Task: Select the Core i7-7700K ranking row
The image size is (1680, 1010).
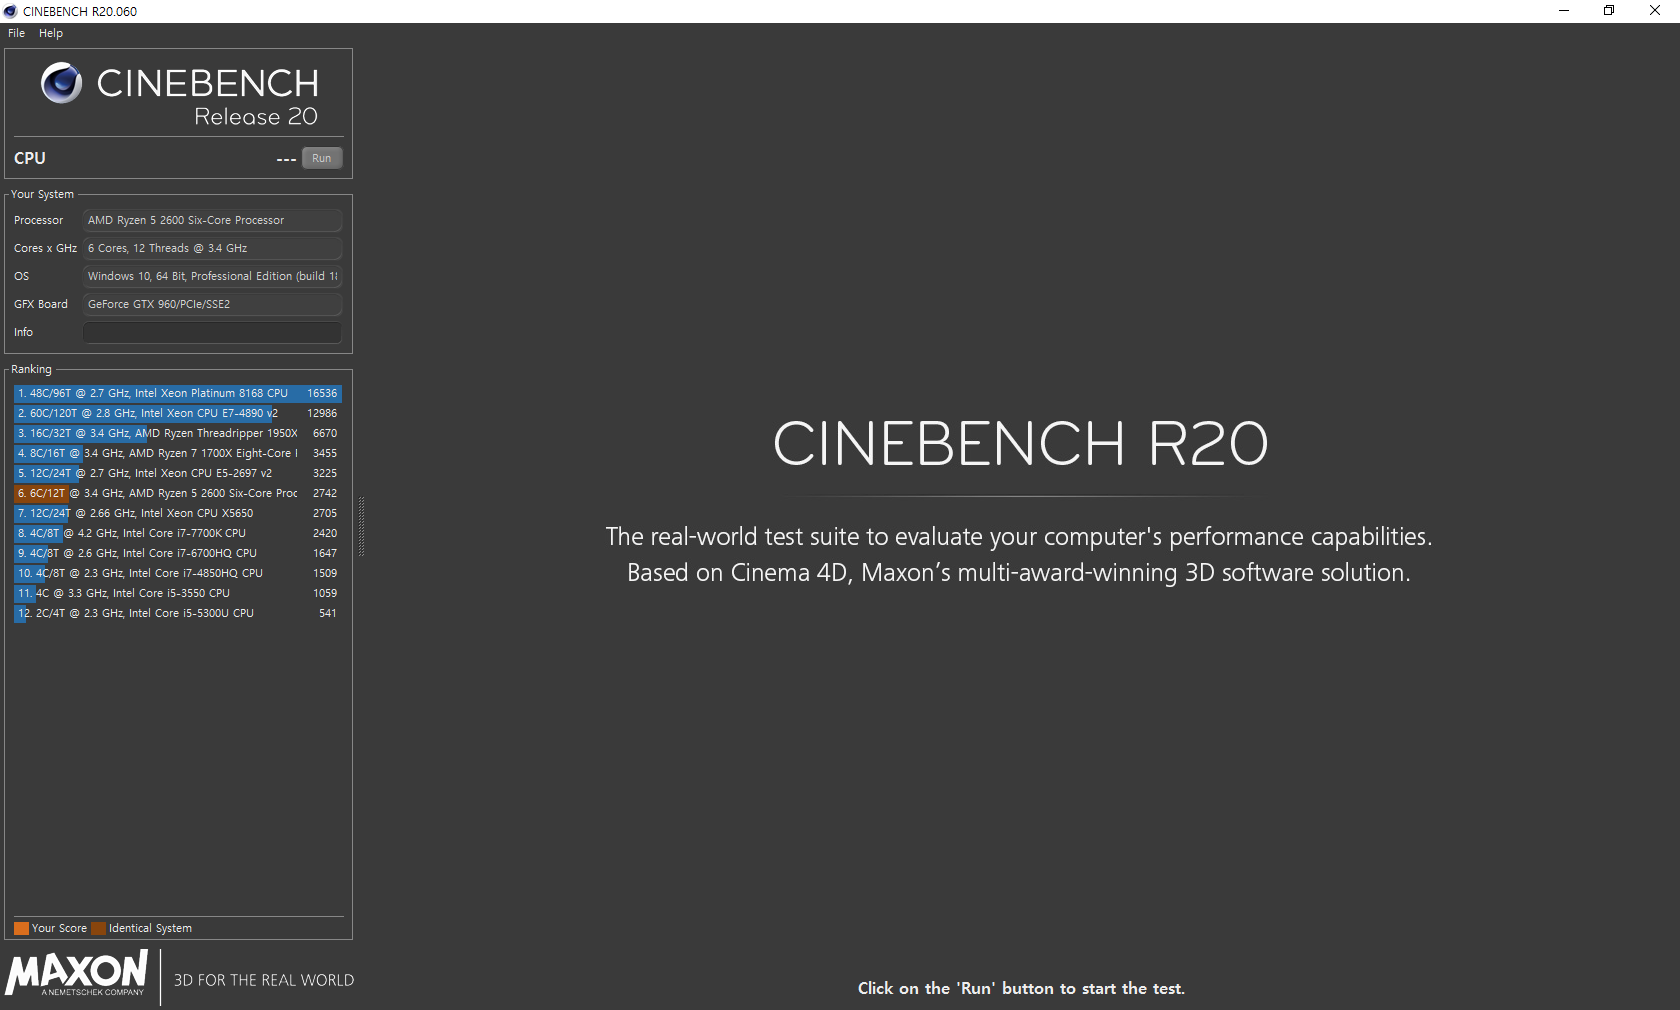Action: click(178, 533)
